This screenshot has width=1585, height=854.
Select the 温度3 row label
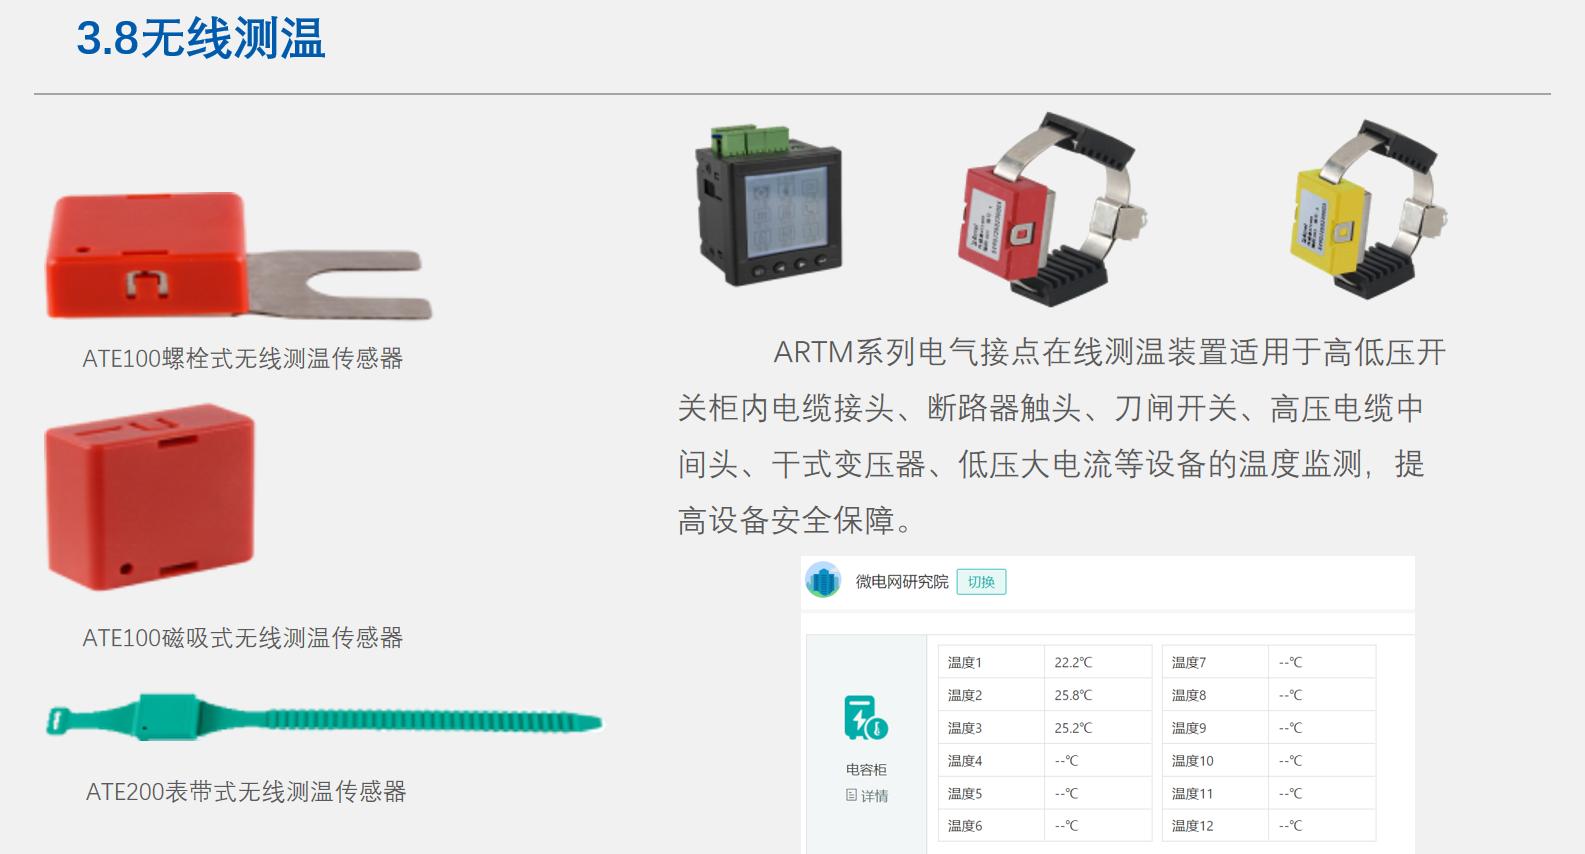(965, 728)
